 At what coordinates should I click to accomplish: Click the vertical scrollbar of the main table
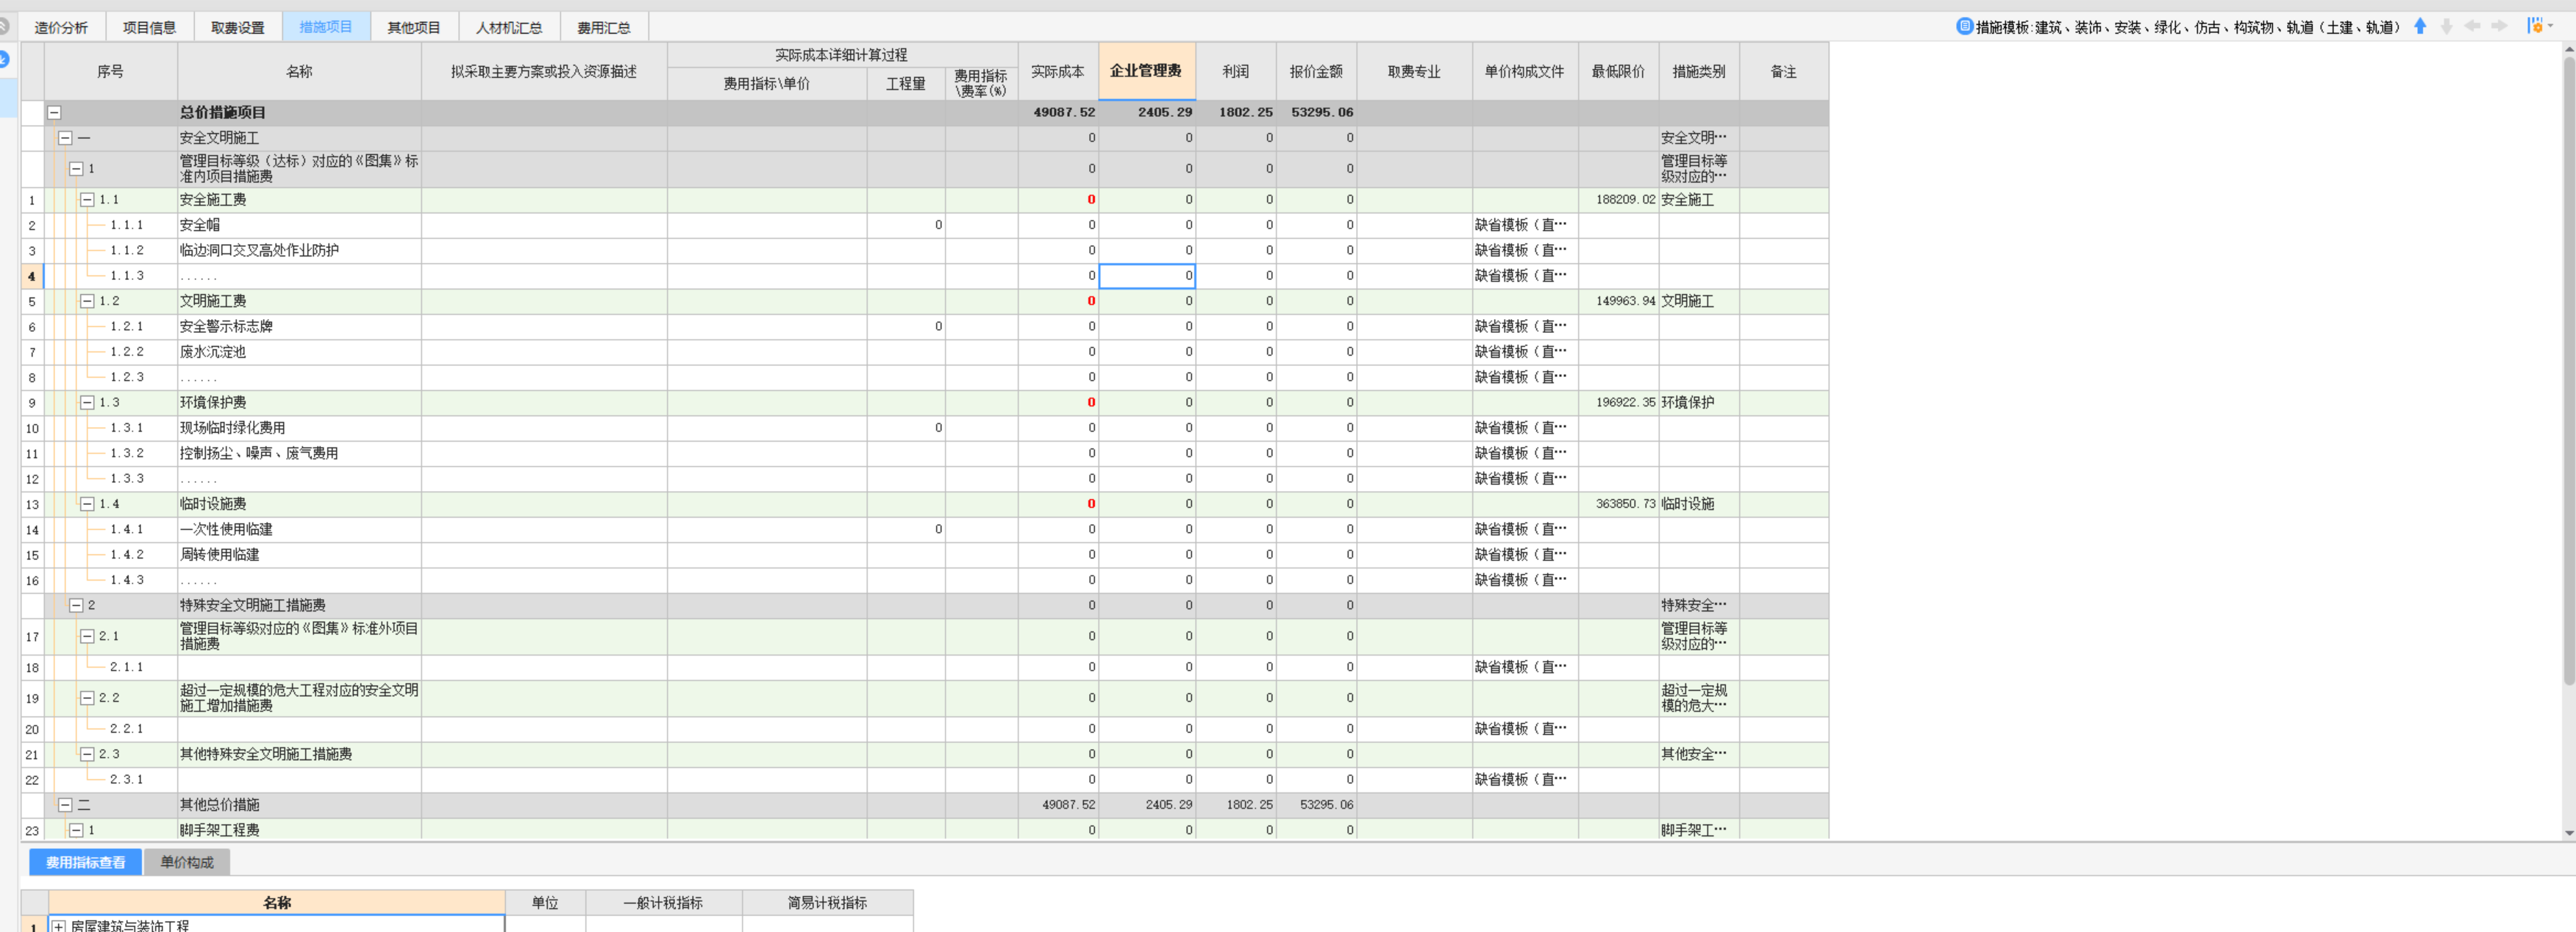coord(2569,370)
